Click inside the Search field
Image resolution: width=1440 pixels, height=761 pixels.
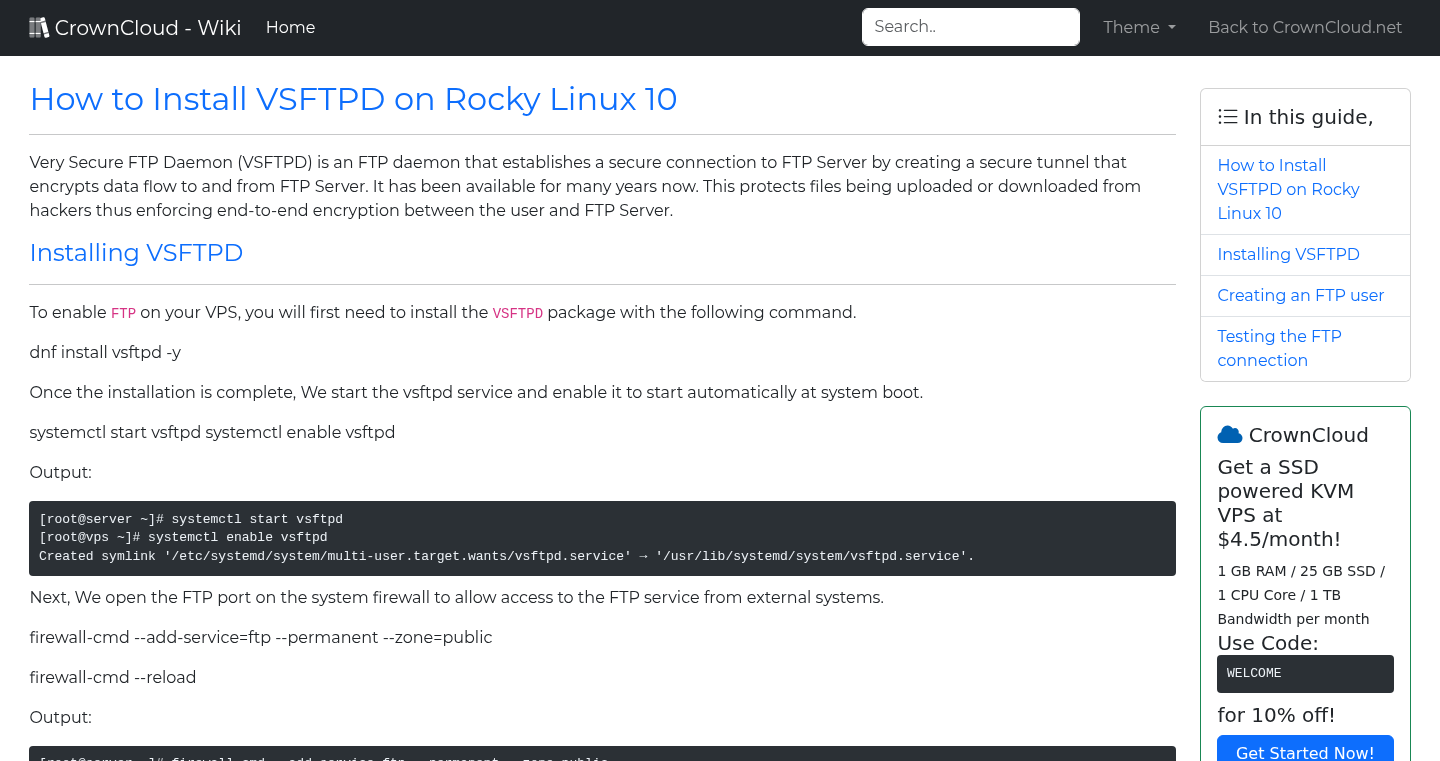970,26
